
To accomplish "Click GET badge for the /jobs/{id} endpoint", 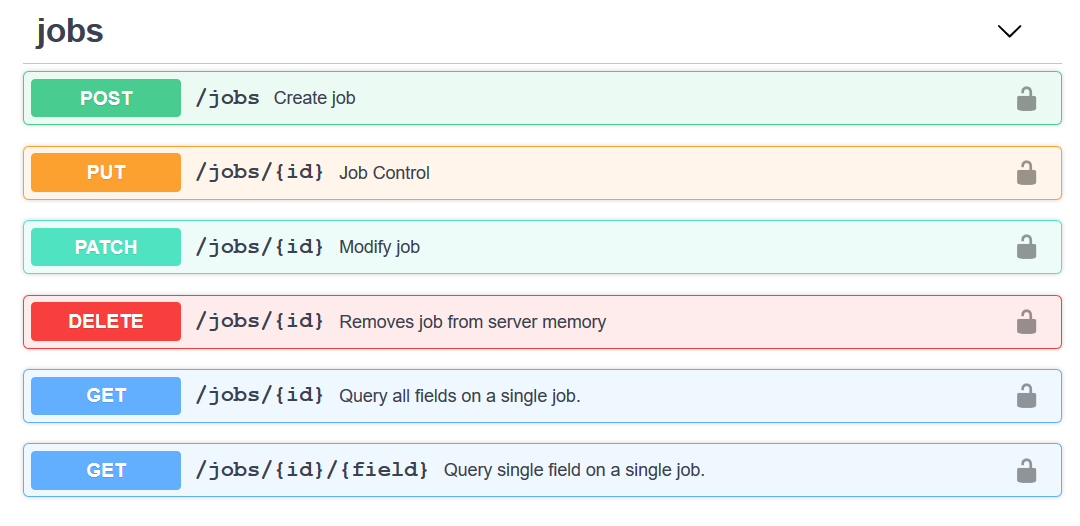I will [106, 396].
